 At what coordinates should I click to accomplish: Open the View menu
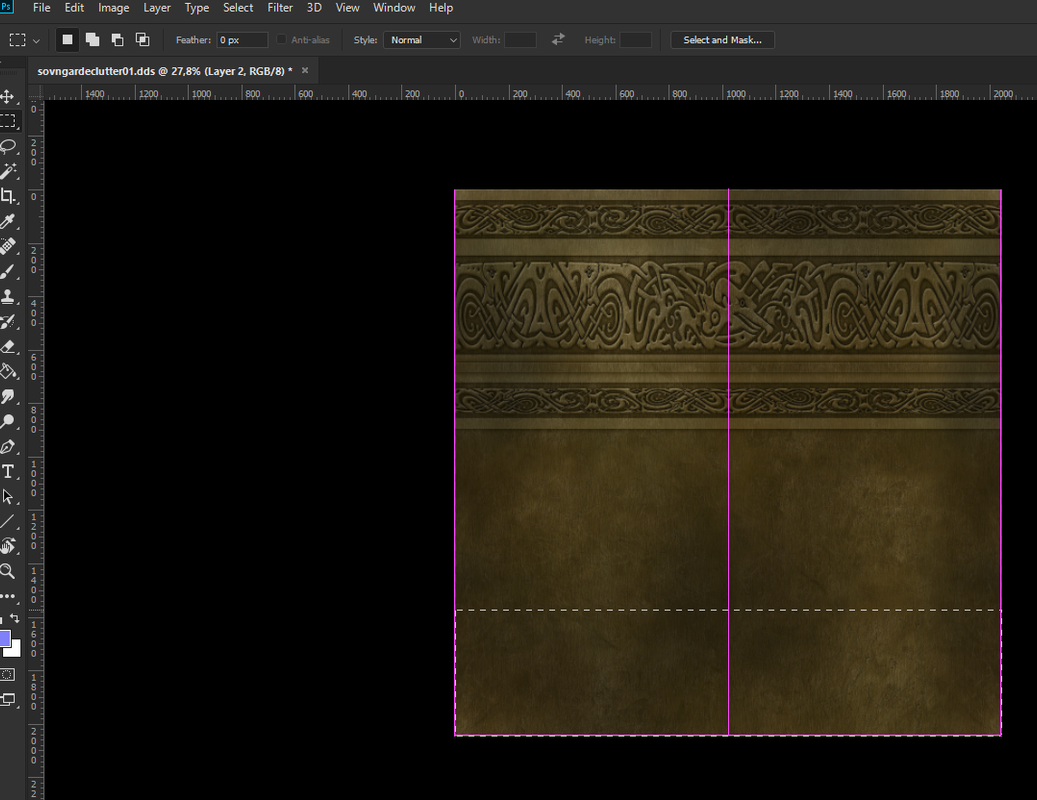(x=347, y=8)
